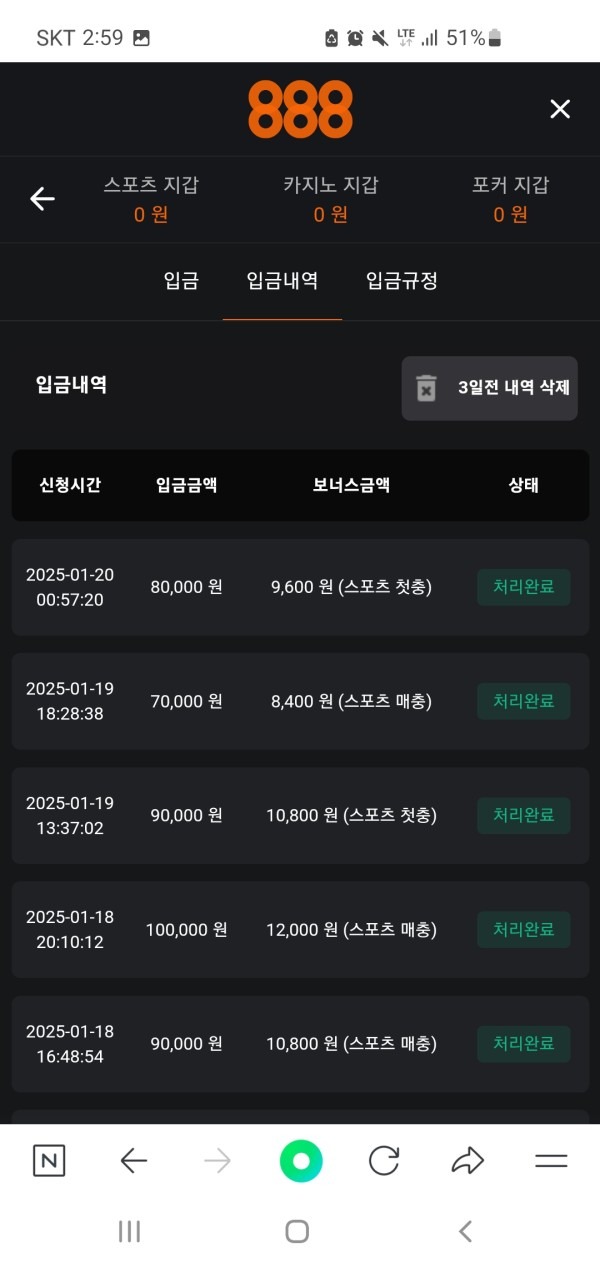Switch to the 입금 tab
The height and width of the screenshot is (1267, 600).
point(180,281)
